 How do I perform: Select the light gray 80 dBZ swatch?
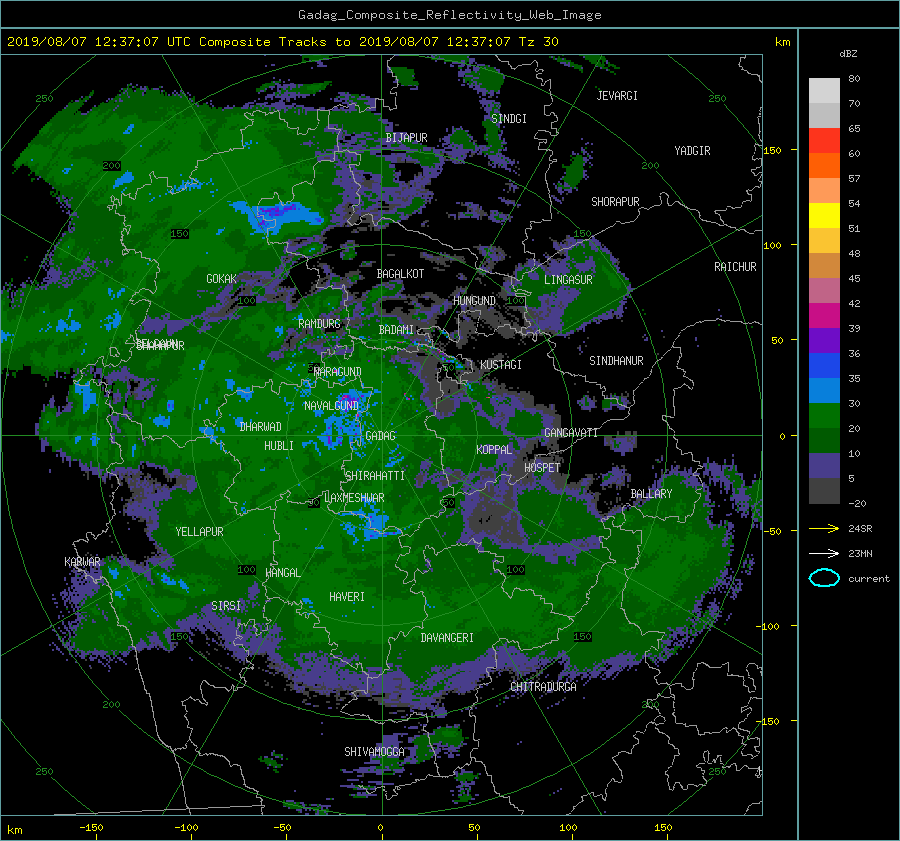824,91
